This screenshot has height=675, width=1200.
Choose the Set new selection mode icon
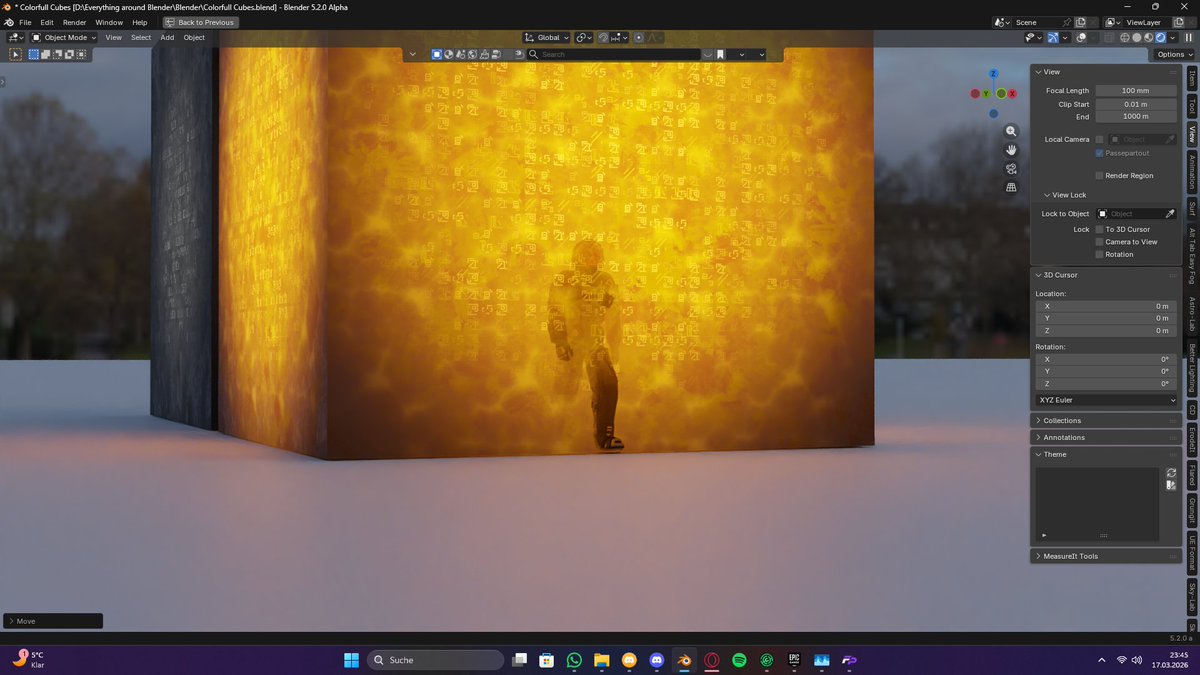(x=34, y=54)
